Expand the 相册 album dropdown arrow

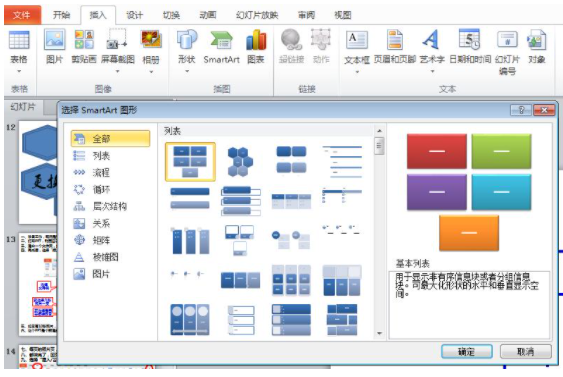point(151,71)
